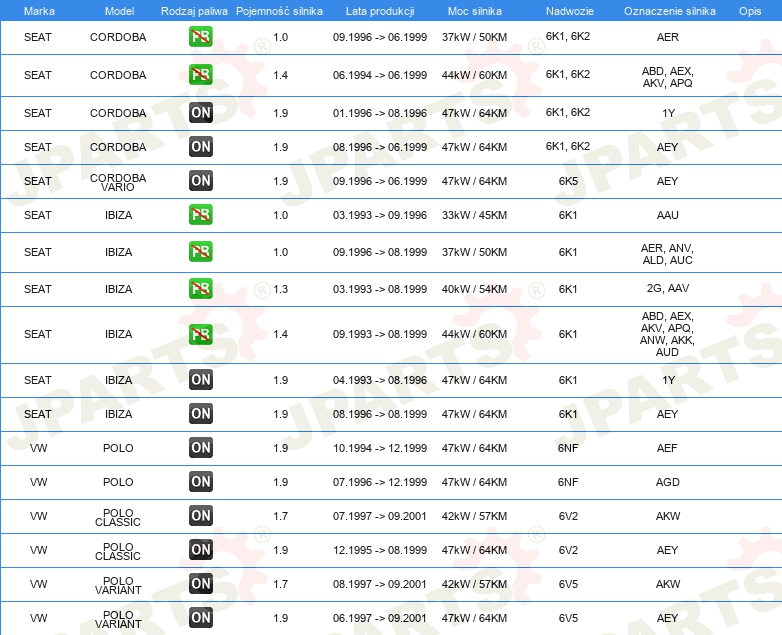782x635 pixels.
Task: Click ON diesel icon in Ibiza 1Y row
Action: pyautogui.click(x=200, y=380)
